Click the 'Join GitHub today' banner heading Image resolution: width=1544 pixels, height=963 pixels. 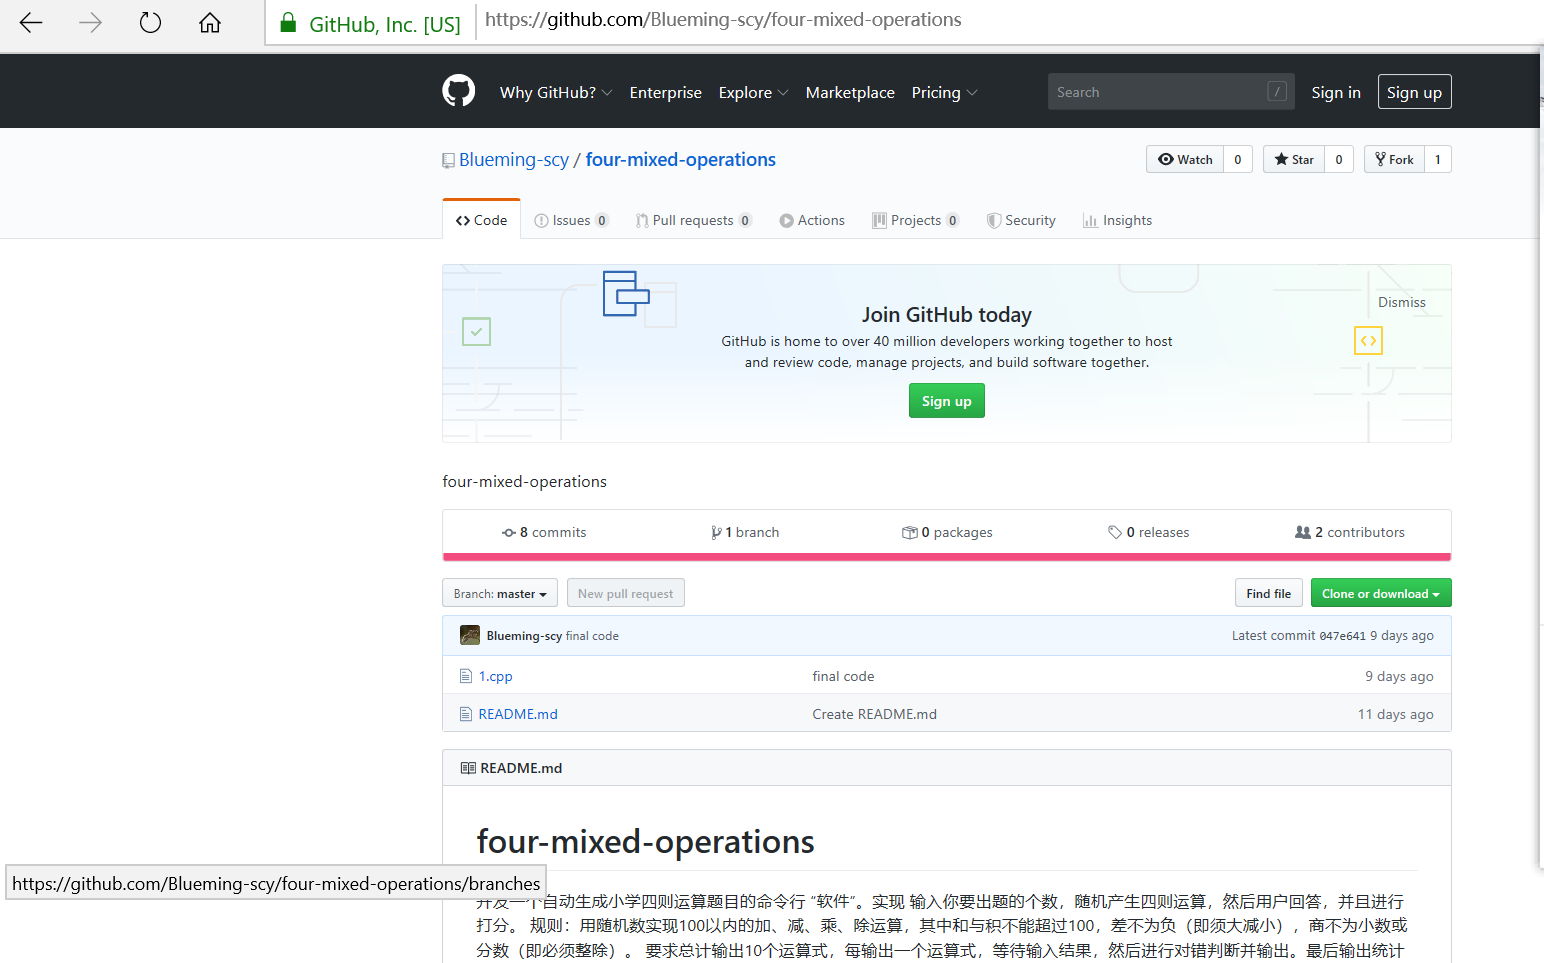point(947,315)
